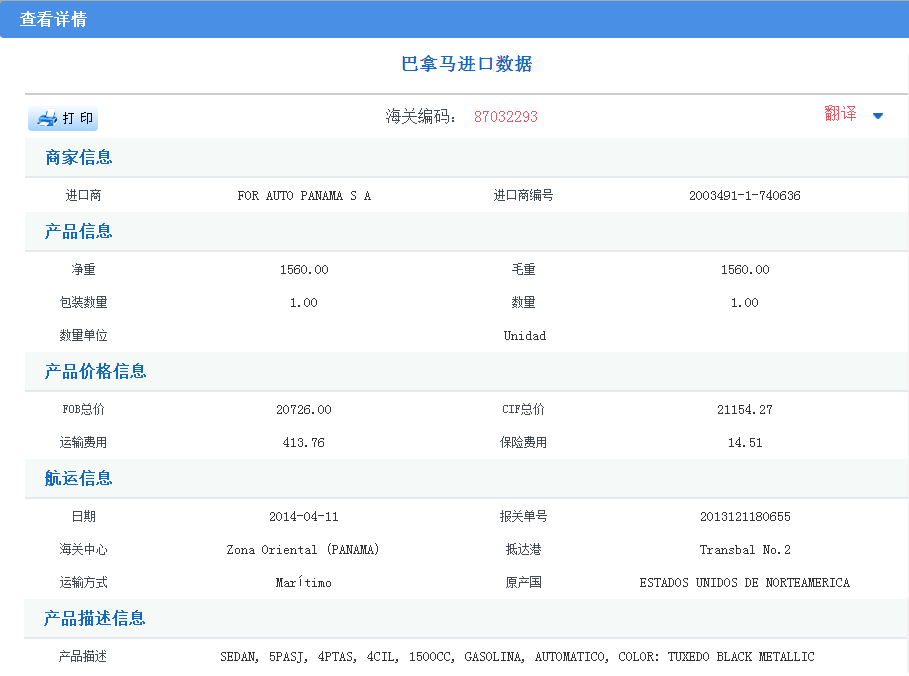
Task: Click the 巴拿马进口数据 heading
Action: 466,65
